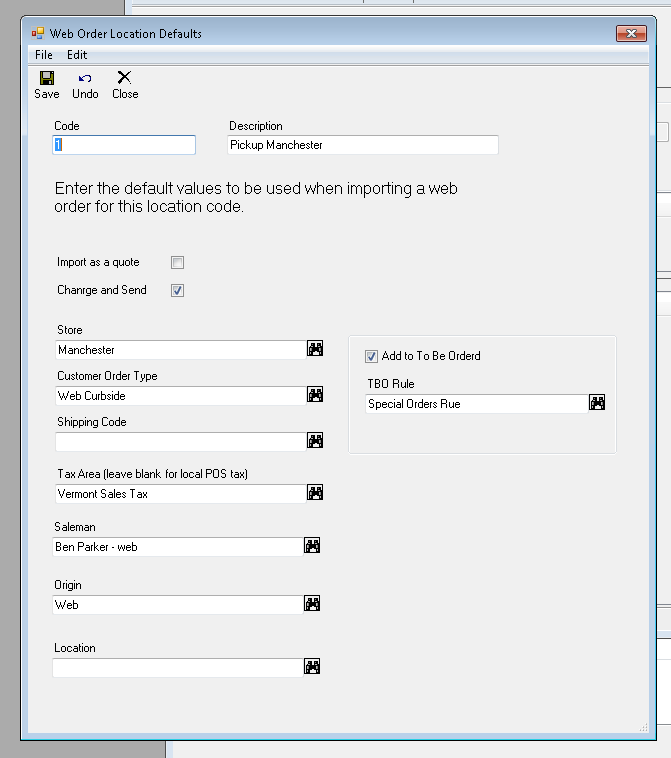Toggle Chanrge and Send checkbox
671x758 pixels.
pyautogui.click(x=177, y=291)
